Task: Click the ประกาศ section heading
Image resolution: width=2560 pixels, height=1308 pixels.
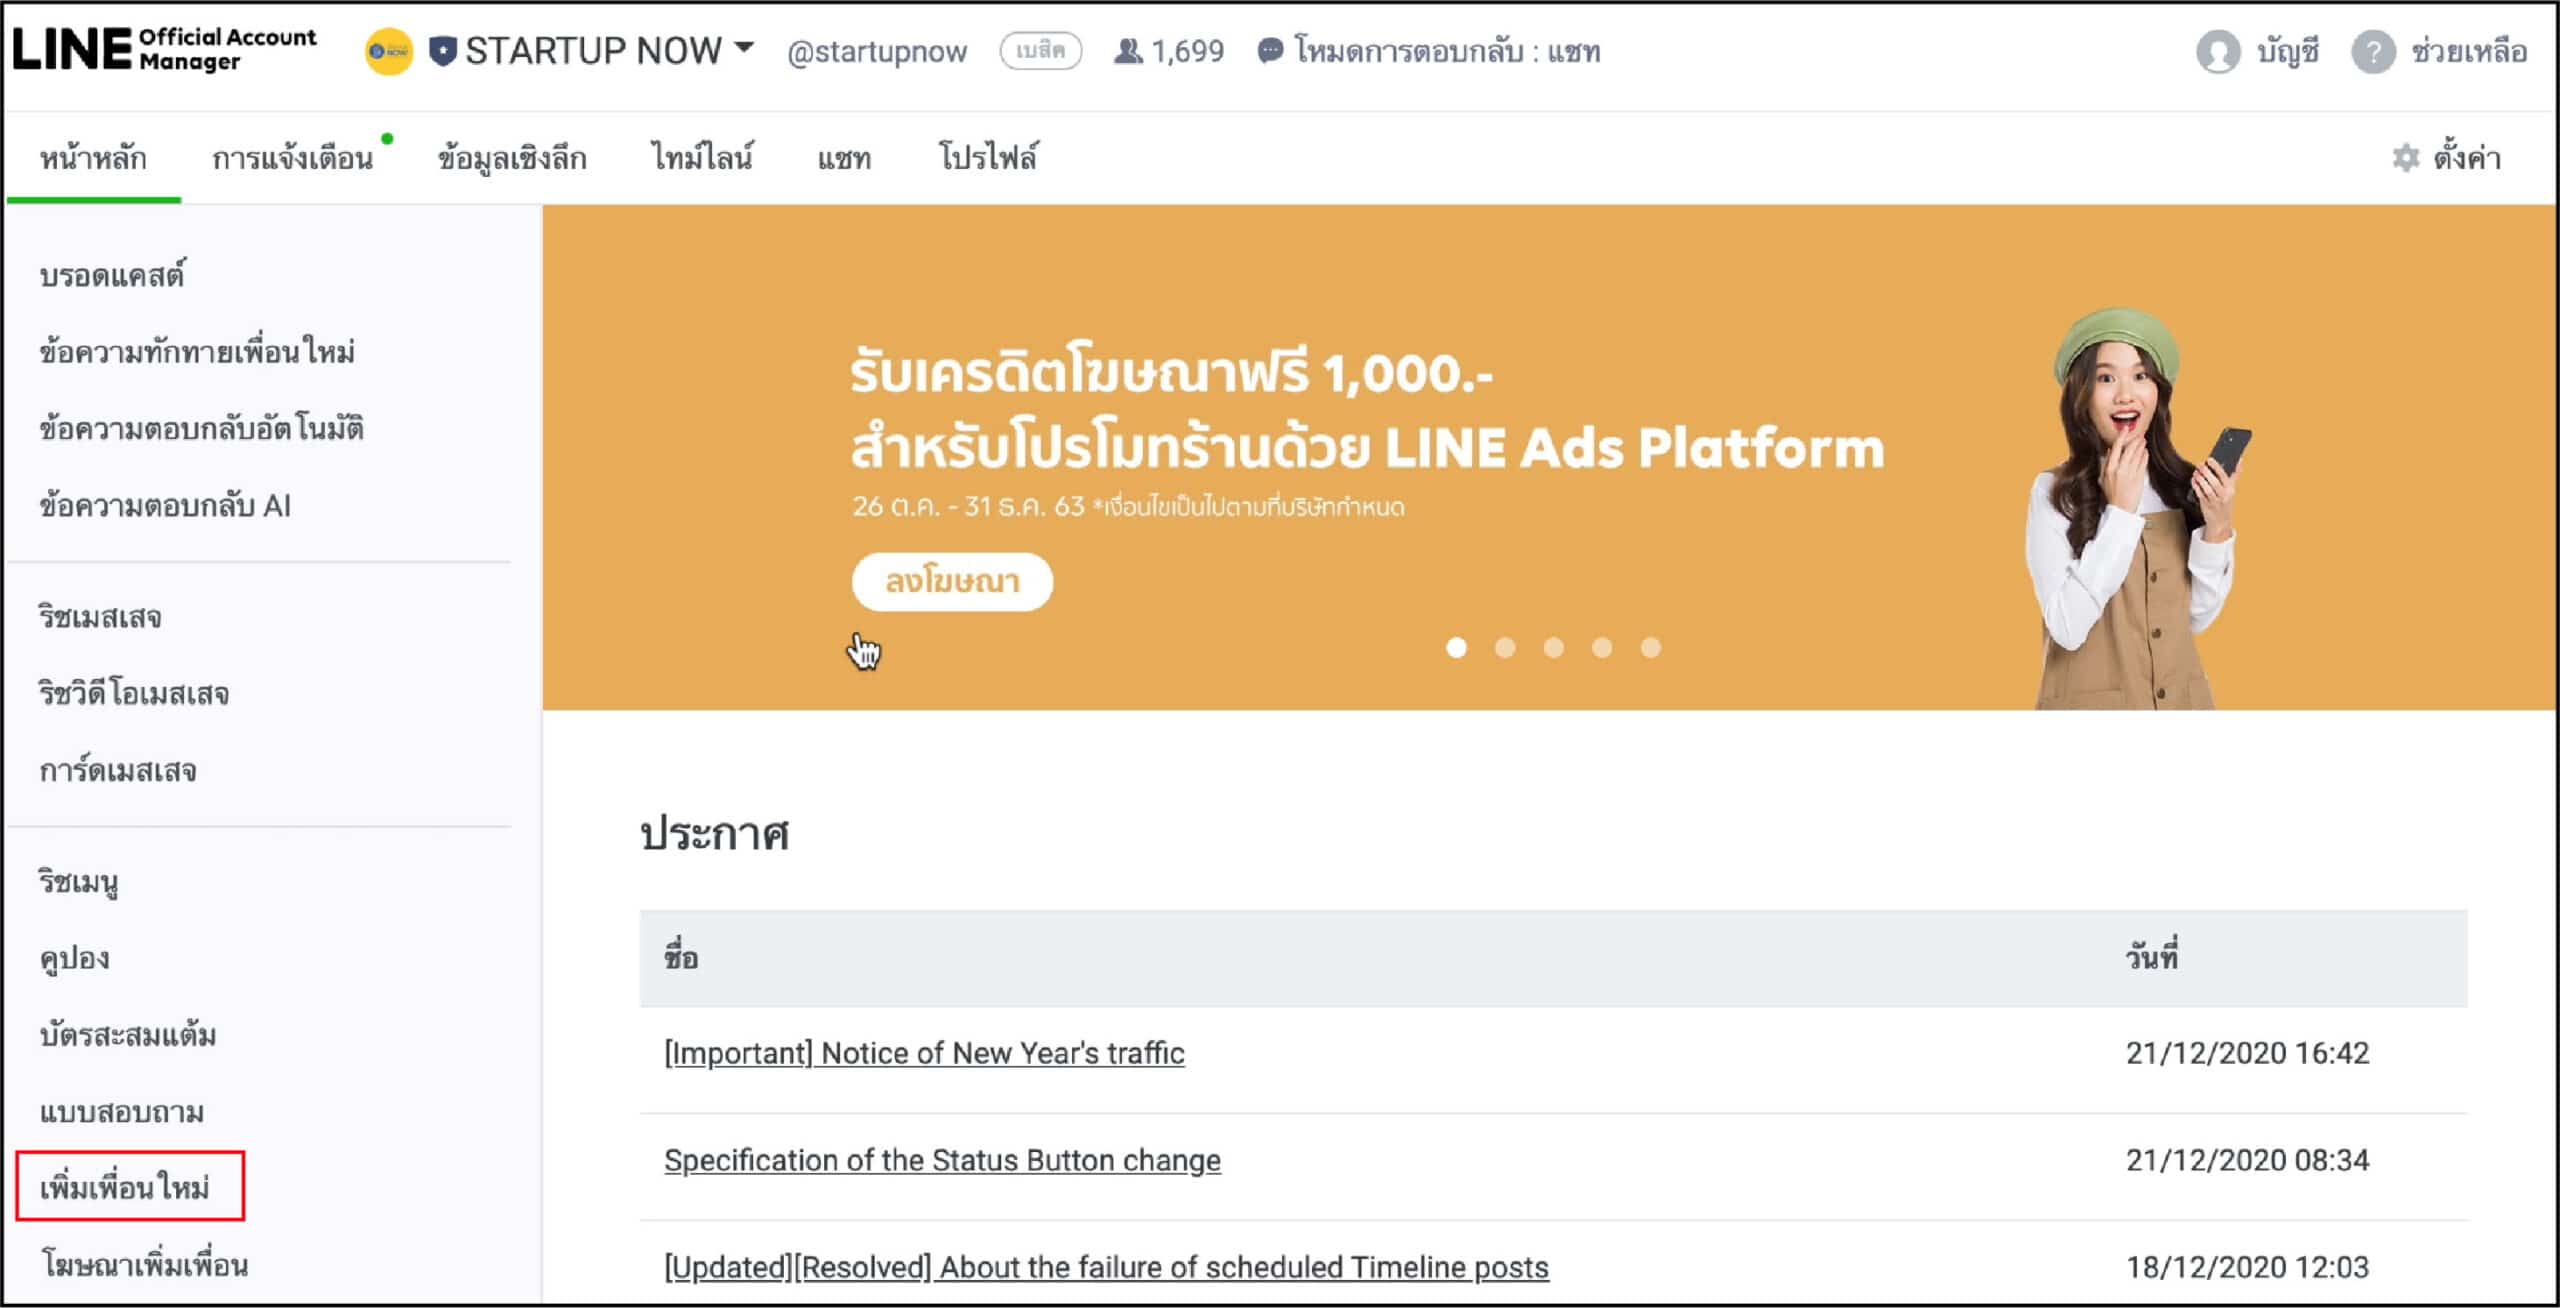Action: click(714, 834)
